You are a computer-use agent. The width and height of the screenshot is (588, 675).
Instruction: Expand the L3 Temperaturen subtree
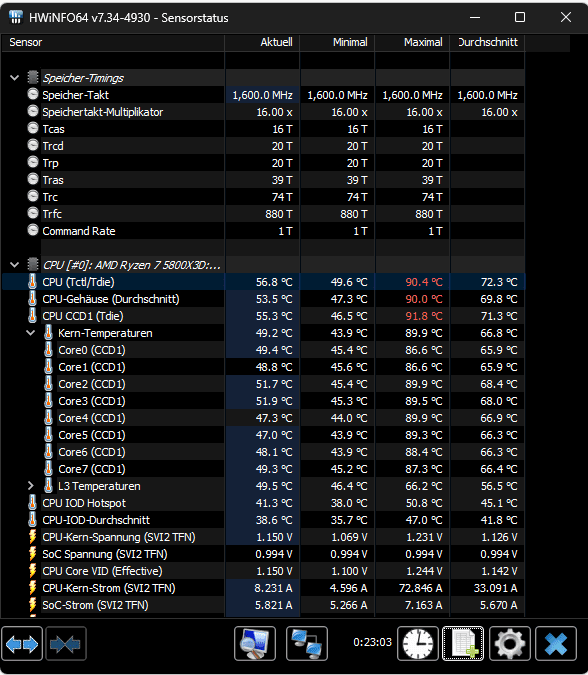(x=31, y=486)
